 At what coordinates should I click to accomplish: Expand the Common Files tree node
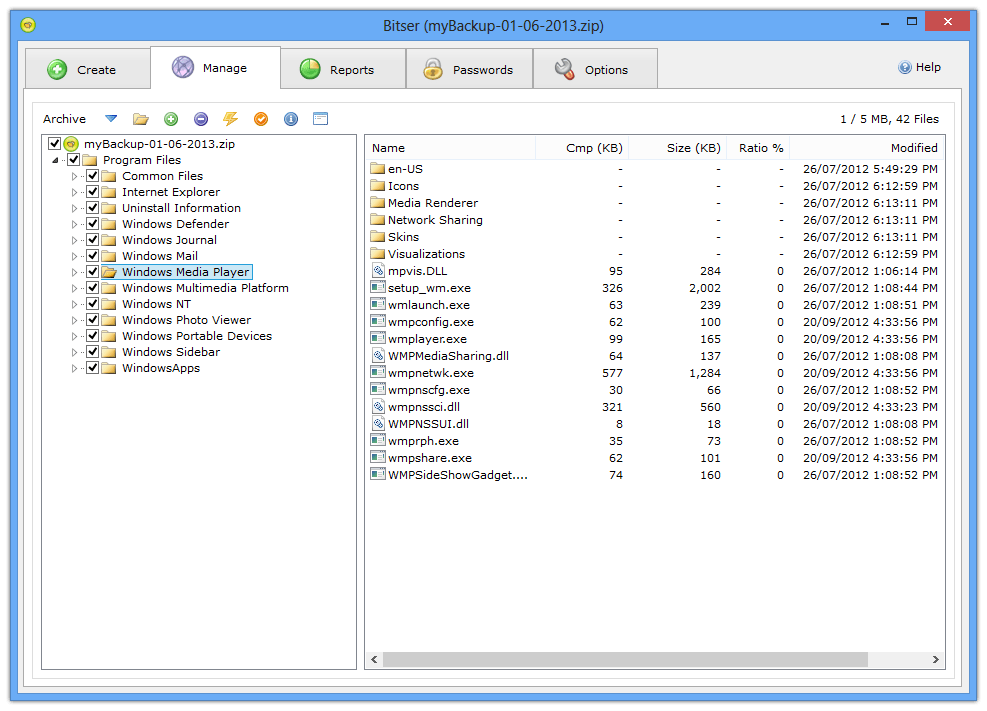pyautogui.click(x=74, y=176)
